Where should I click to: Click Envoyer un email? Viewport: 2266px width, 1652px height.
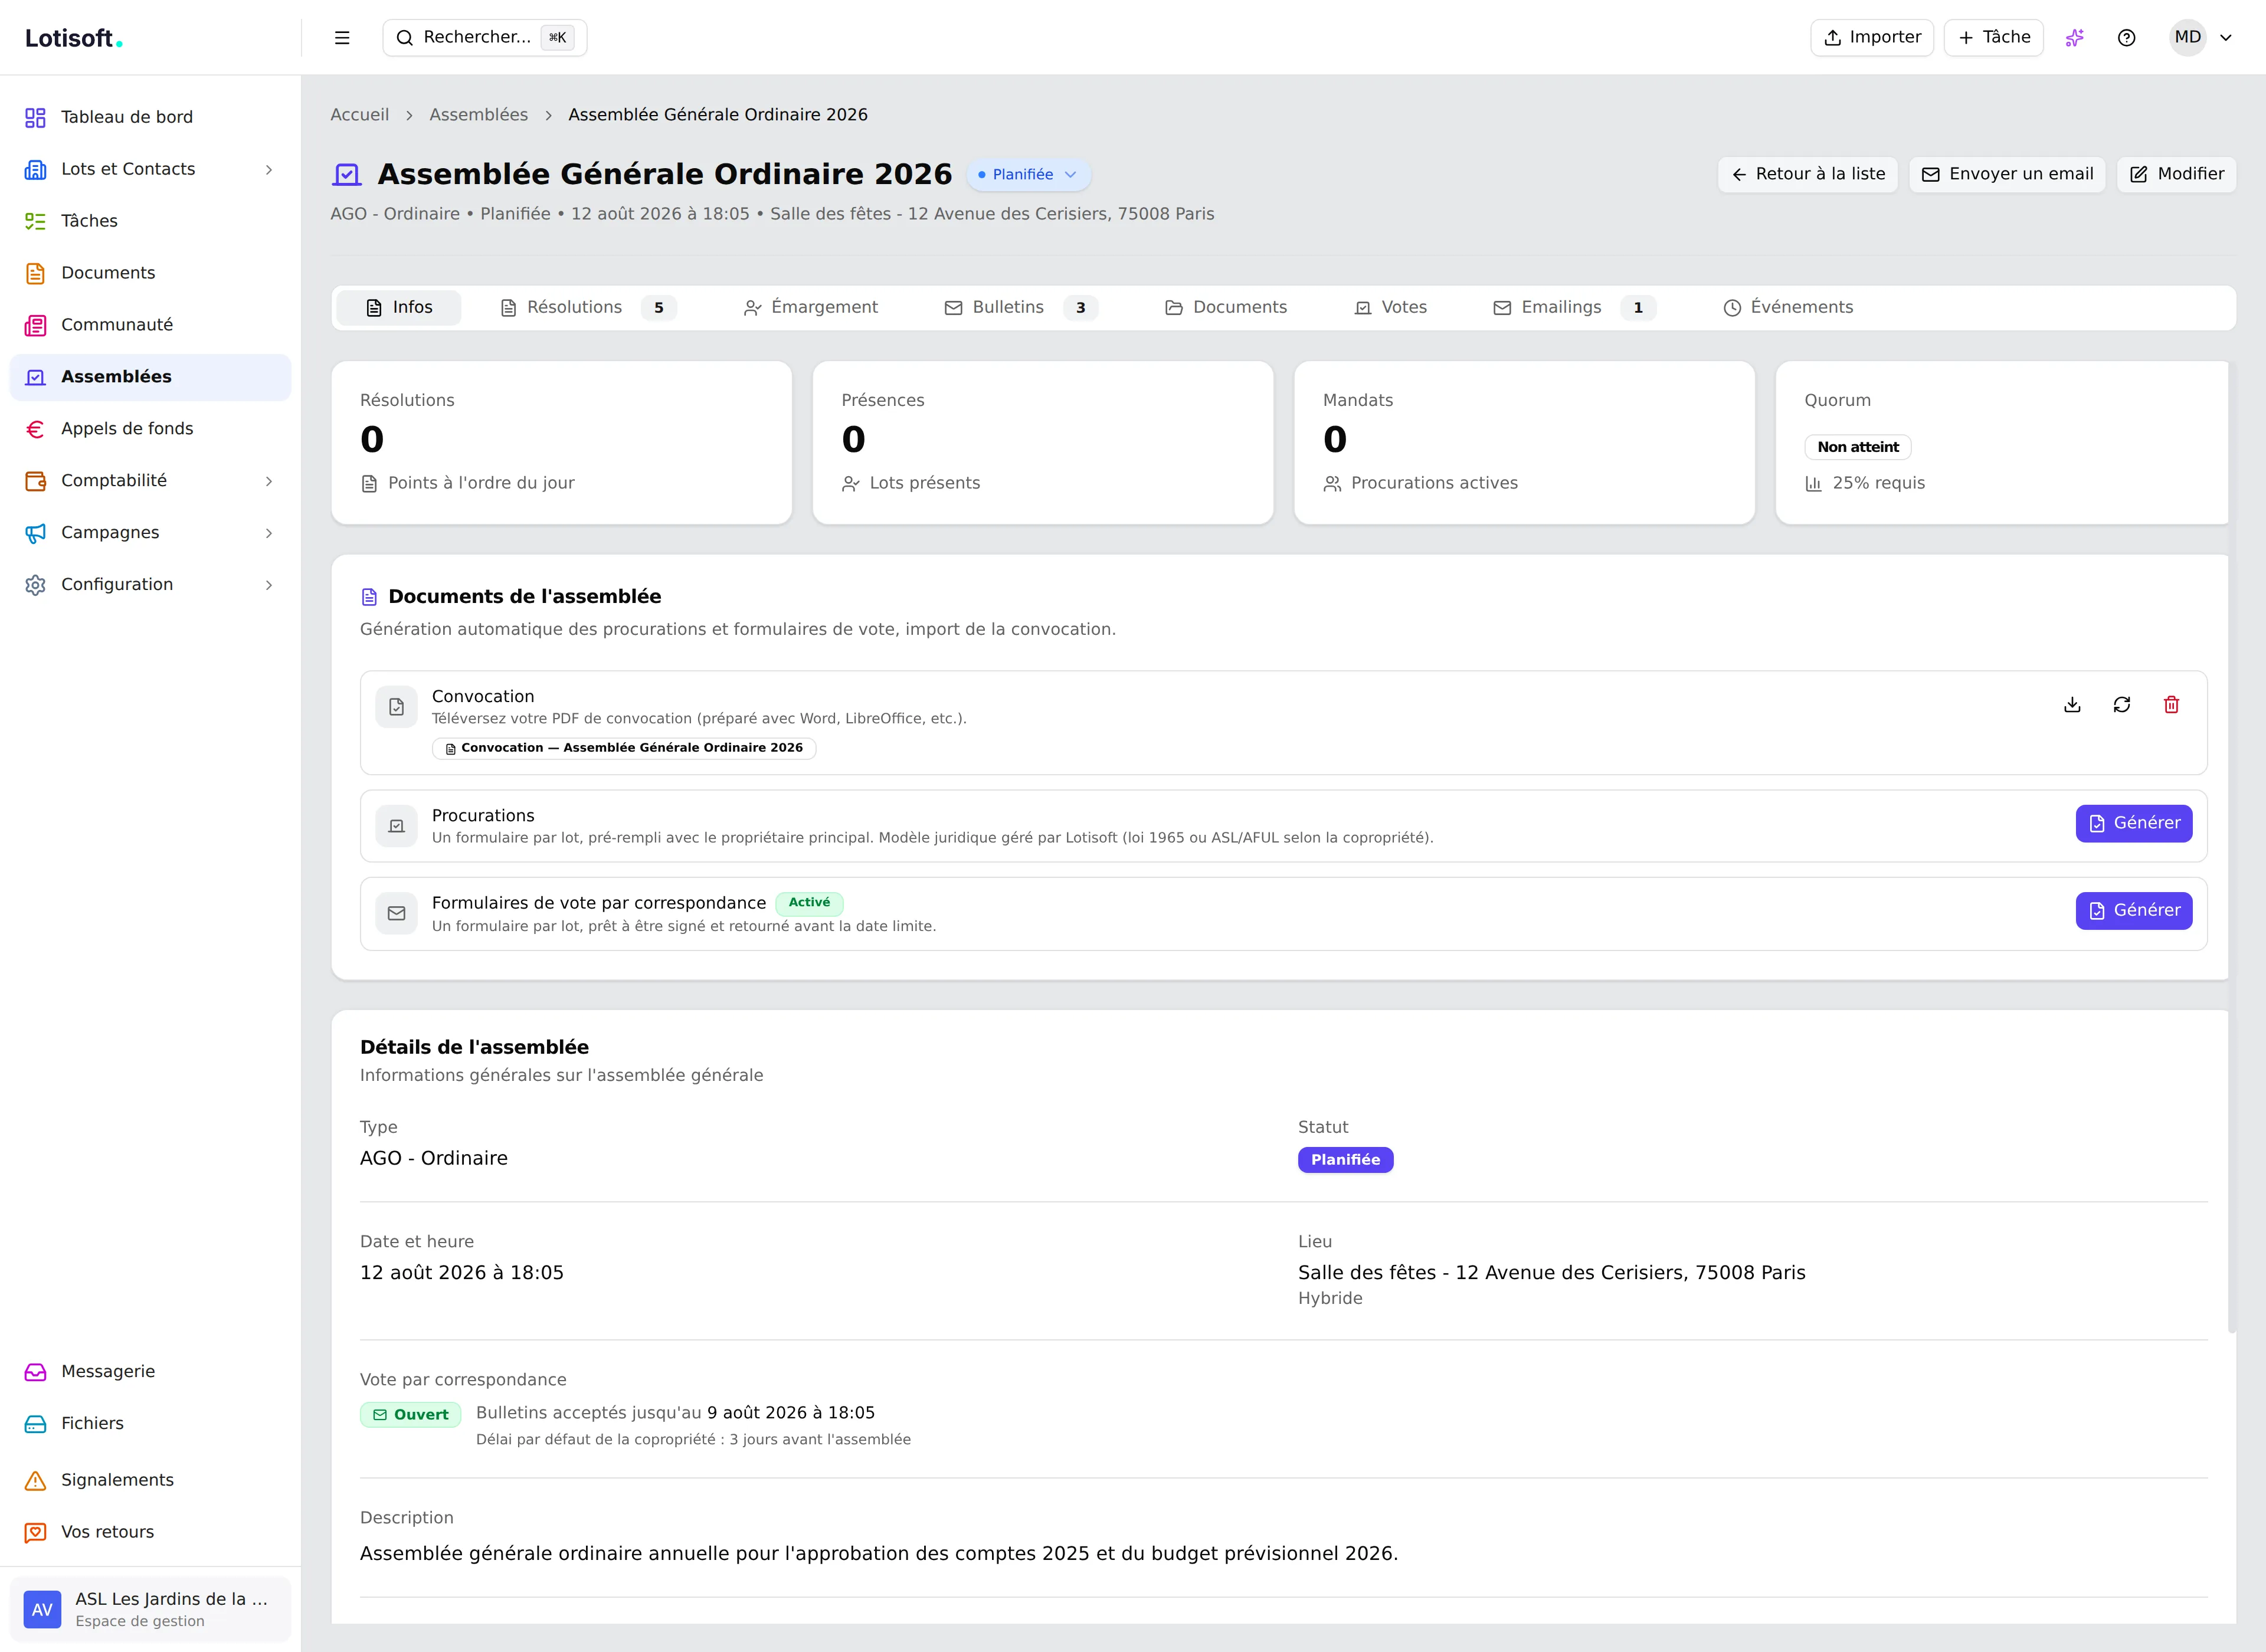(2008, 175)
